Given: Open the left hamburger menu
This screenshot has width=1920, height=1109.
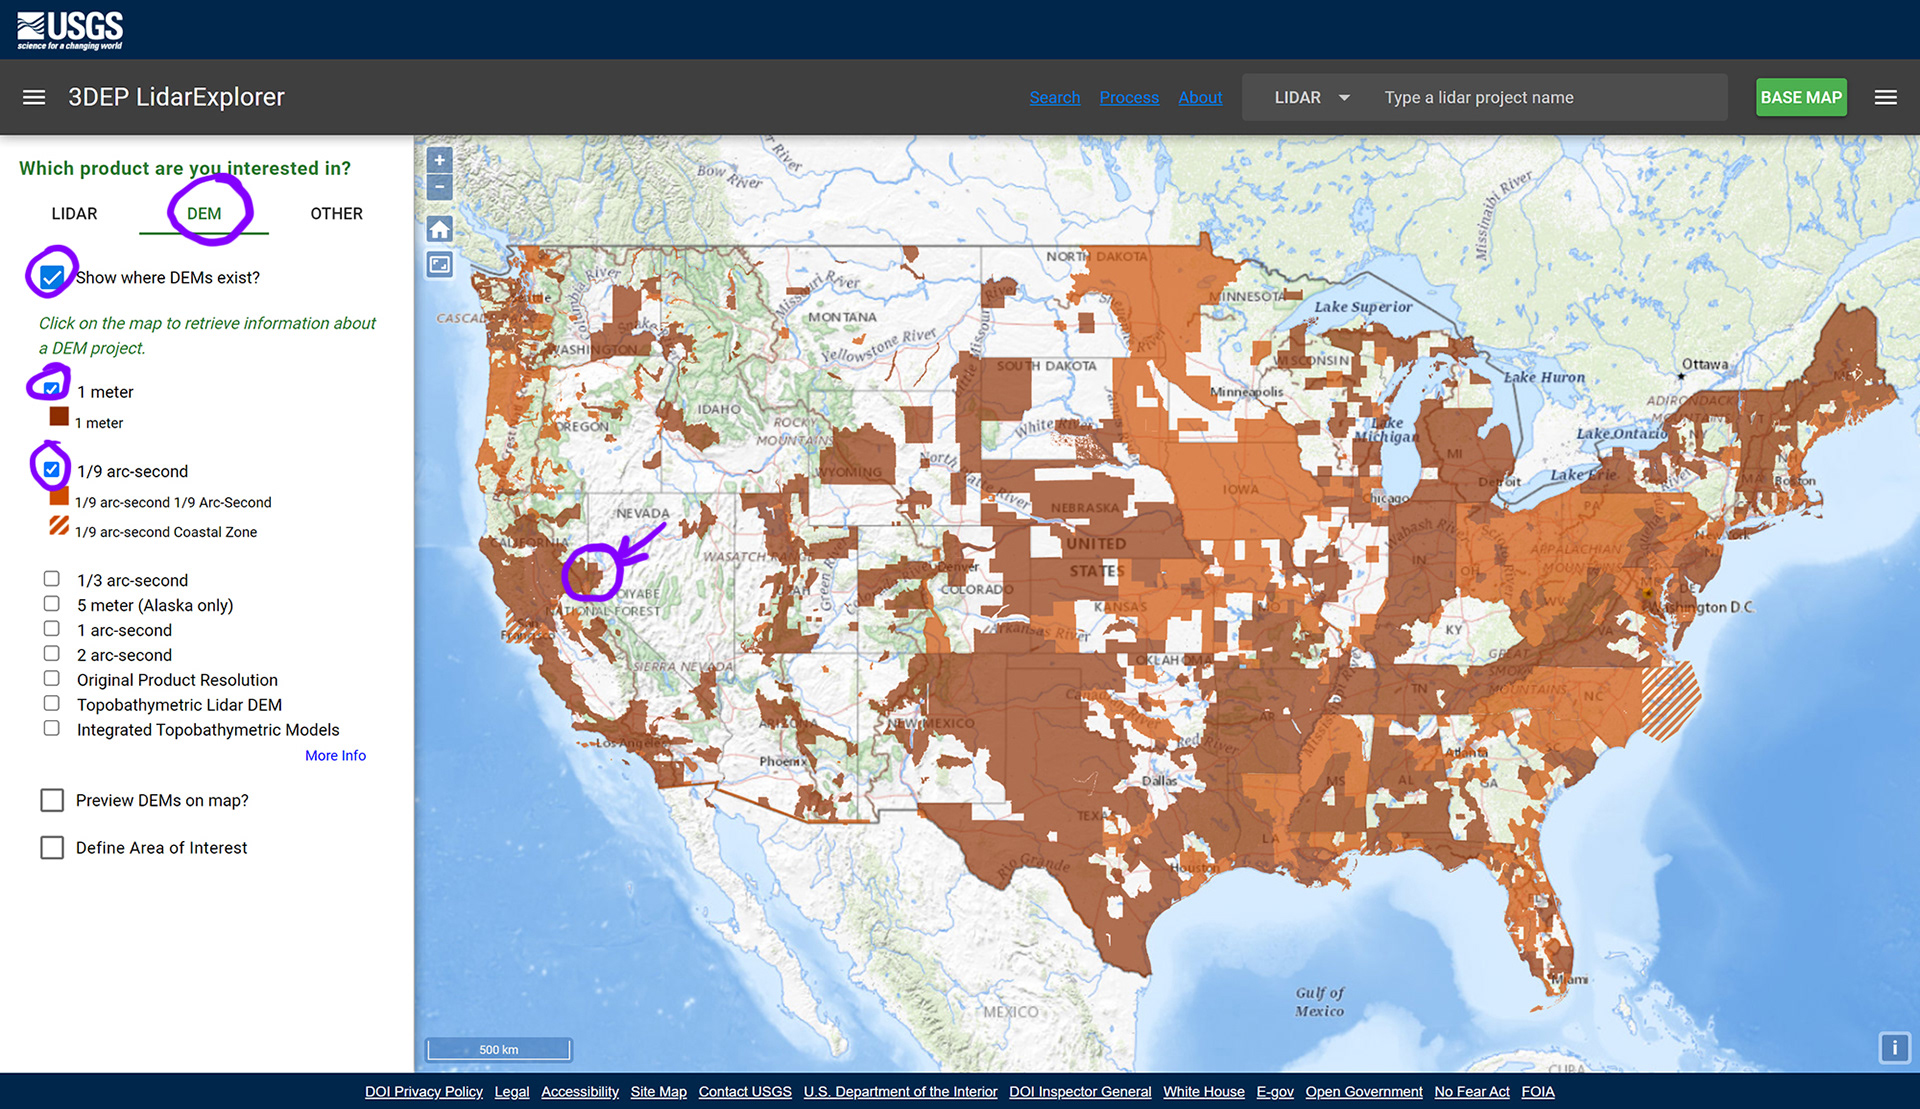Looking at the screenshot, I should tap(34, 97).
